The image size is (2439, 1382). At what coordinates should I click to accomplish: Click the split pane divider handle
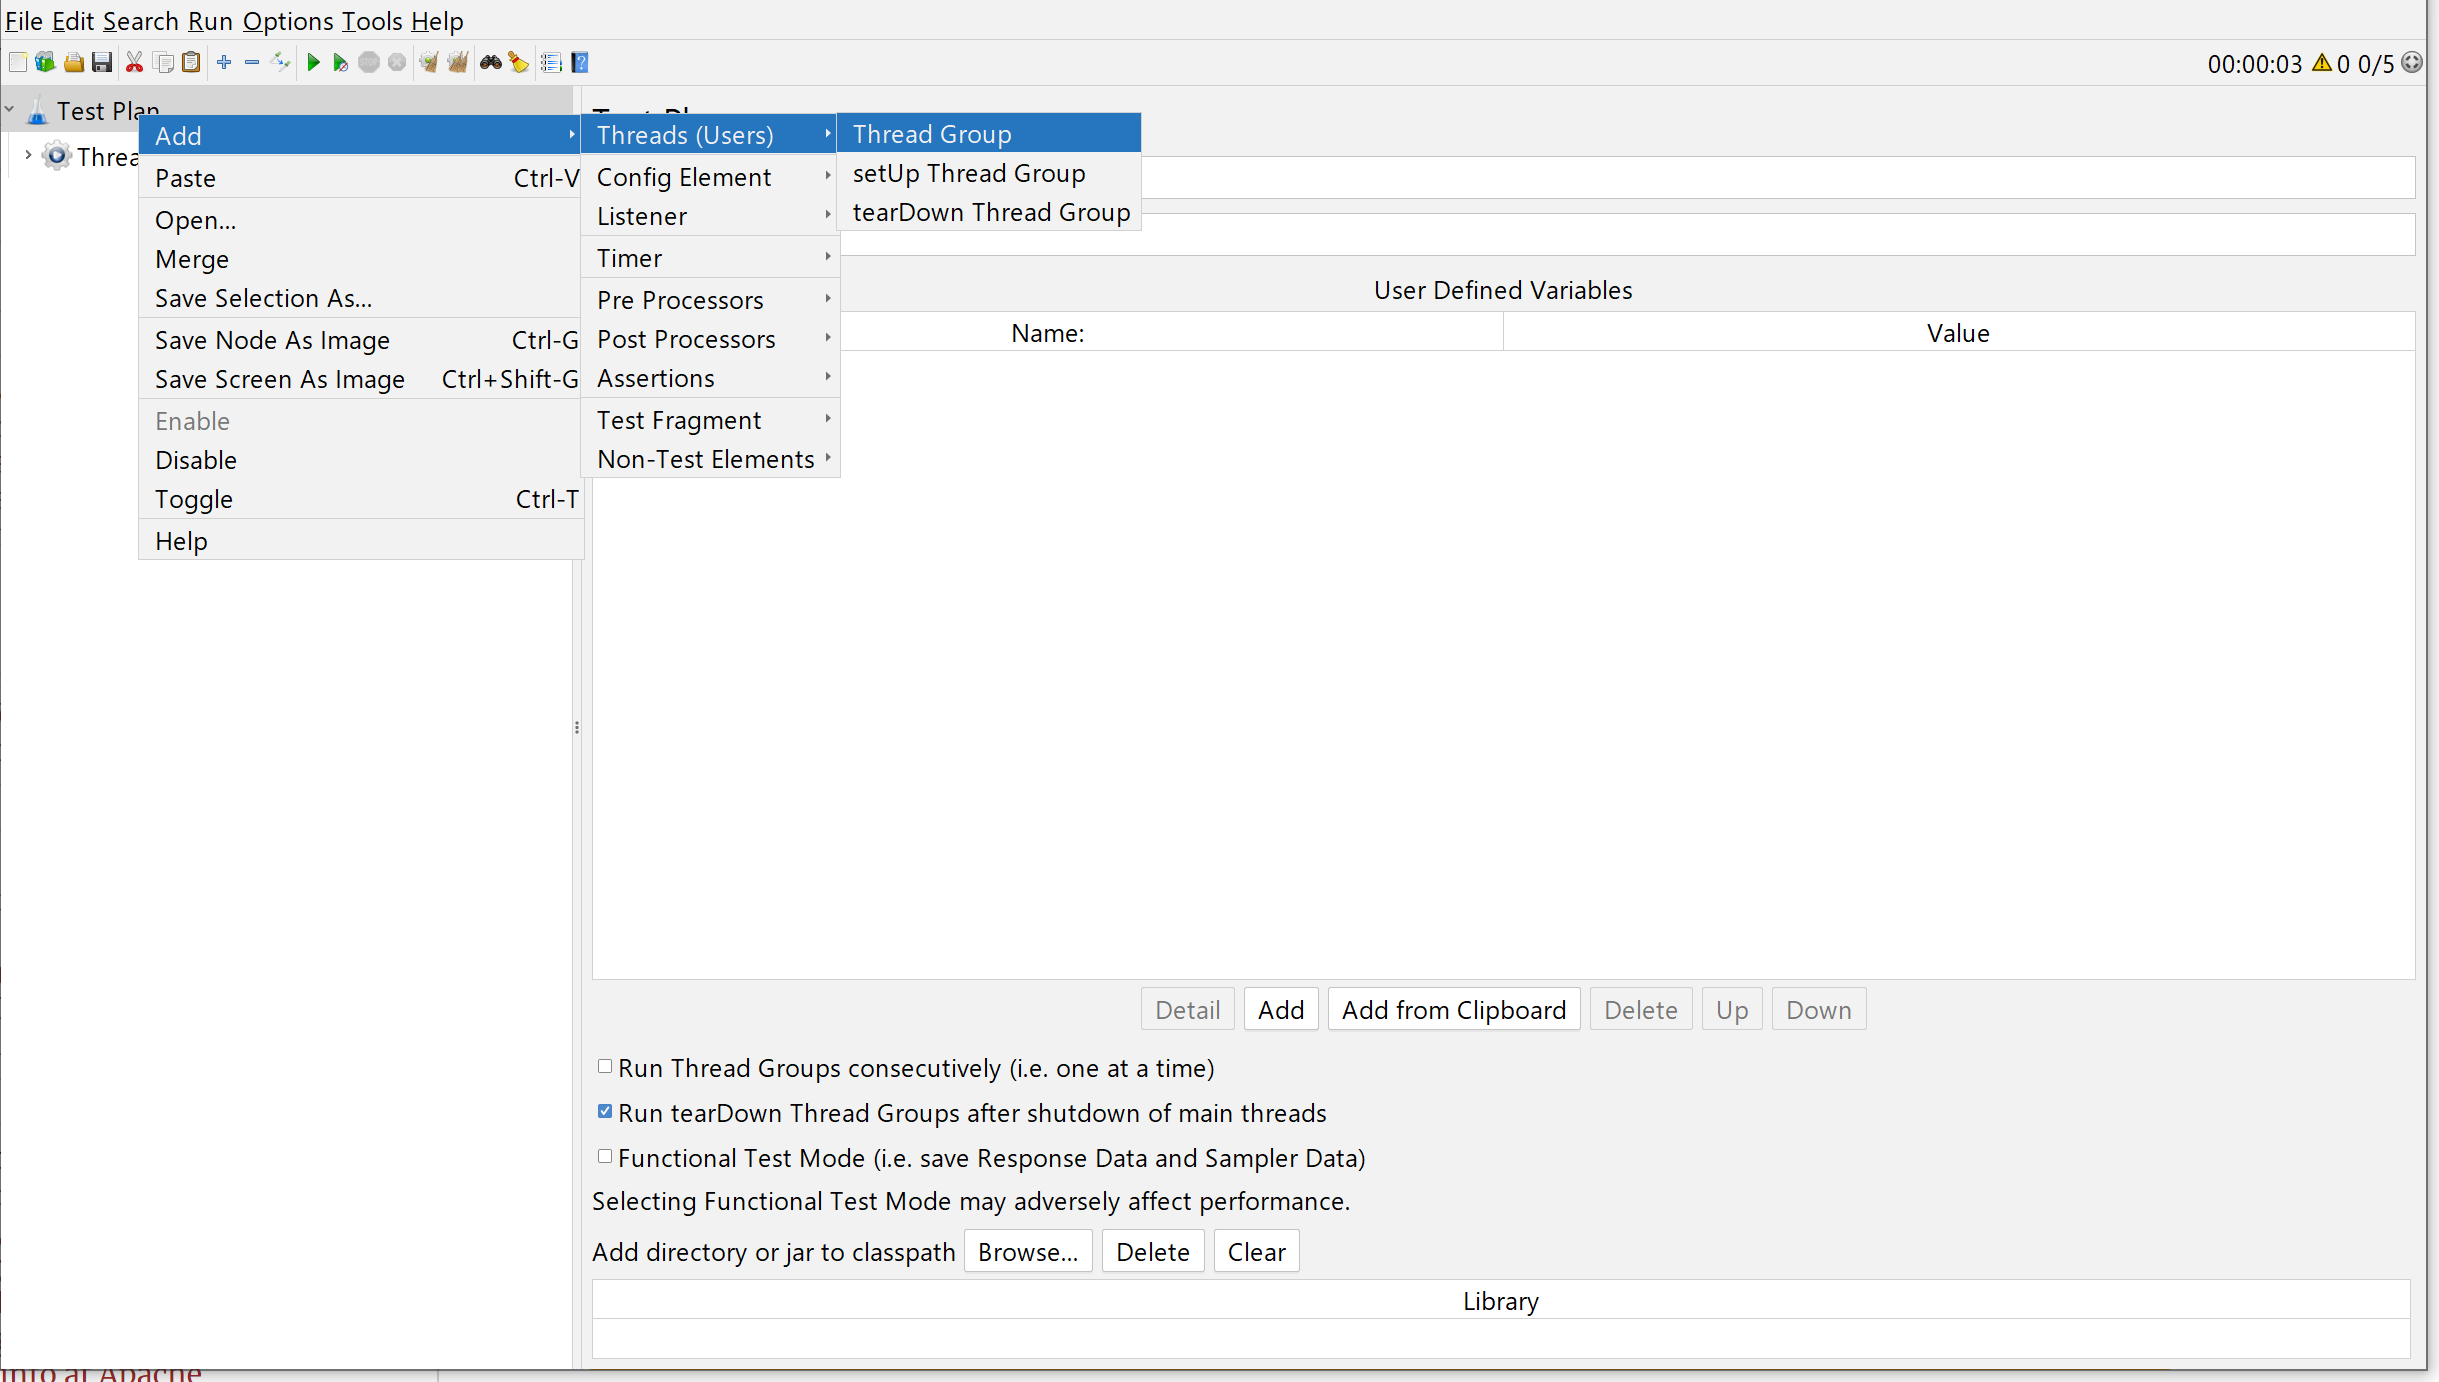click(577, 728)
